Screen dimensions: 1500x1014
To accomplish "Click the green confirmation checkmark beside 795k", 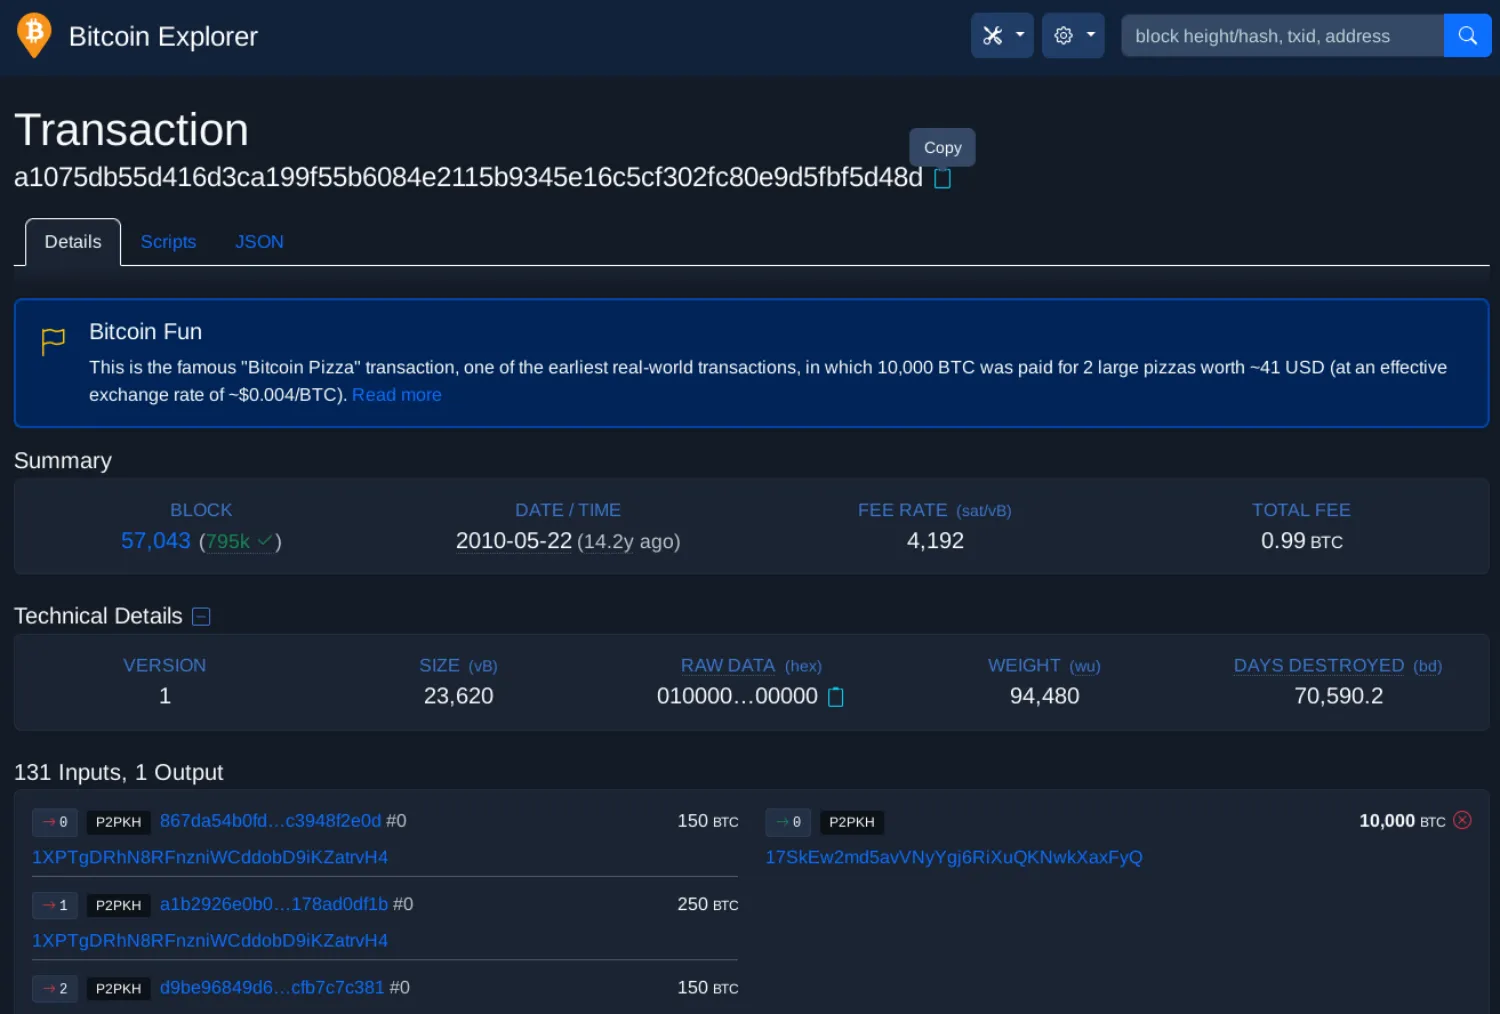I will [x=263, y=541].
